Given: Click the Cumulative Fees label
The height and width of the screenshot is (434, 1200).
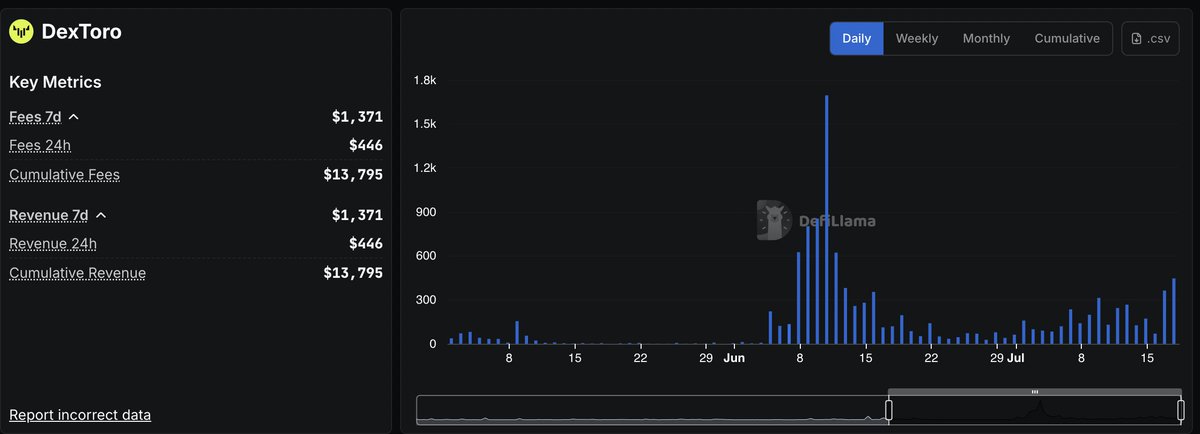Looking at the screenshot, I should click(x=64, y=175).
